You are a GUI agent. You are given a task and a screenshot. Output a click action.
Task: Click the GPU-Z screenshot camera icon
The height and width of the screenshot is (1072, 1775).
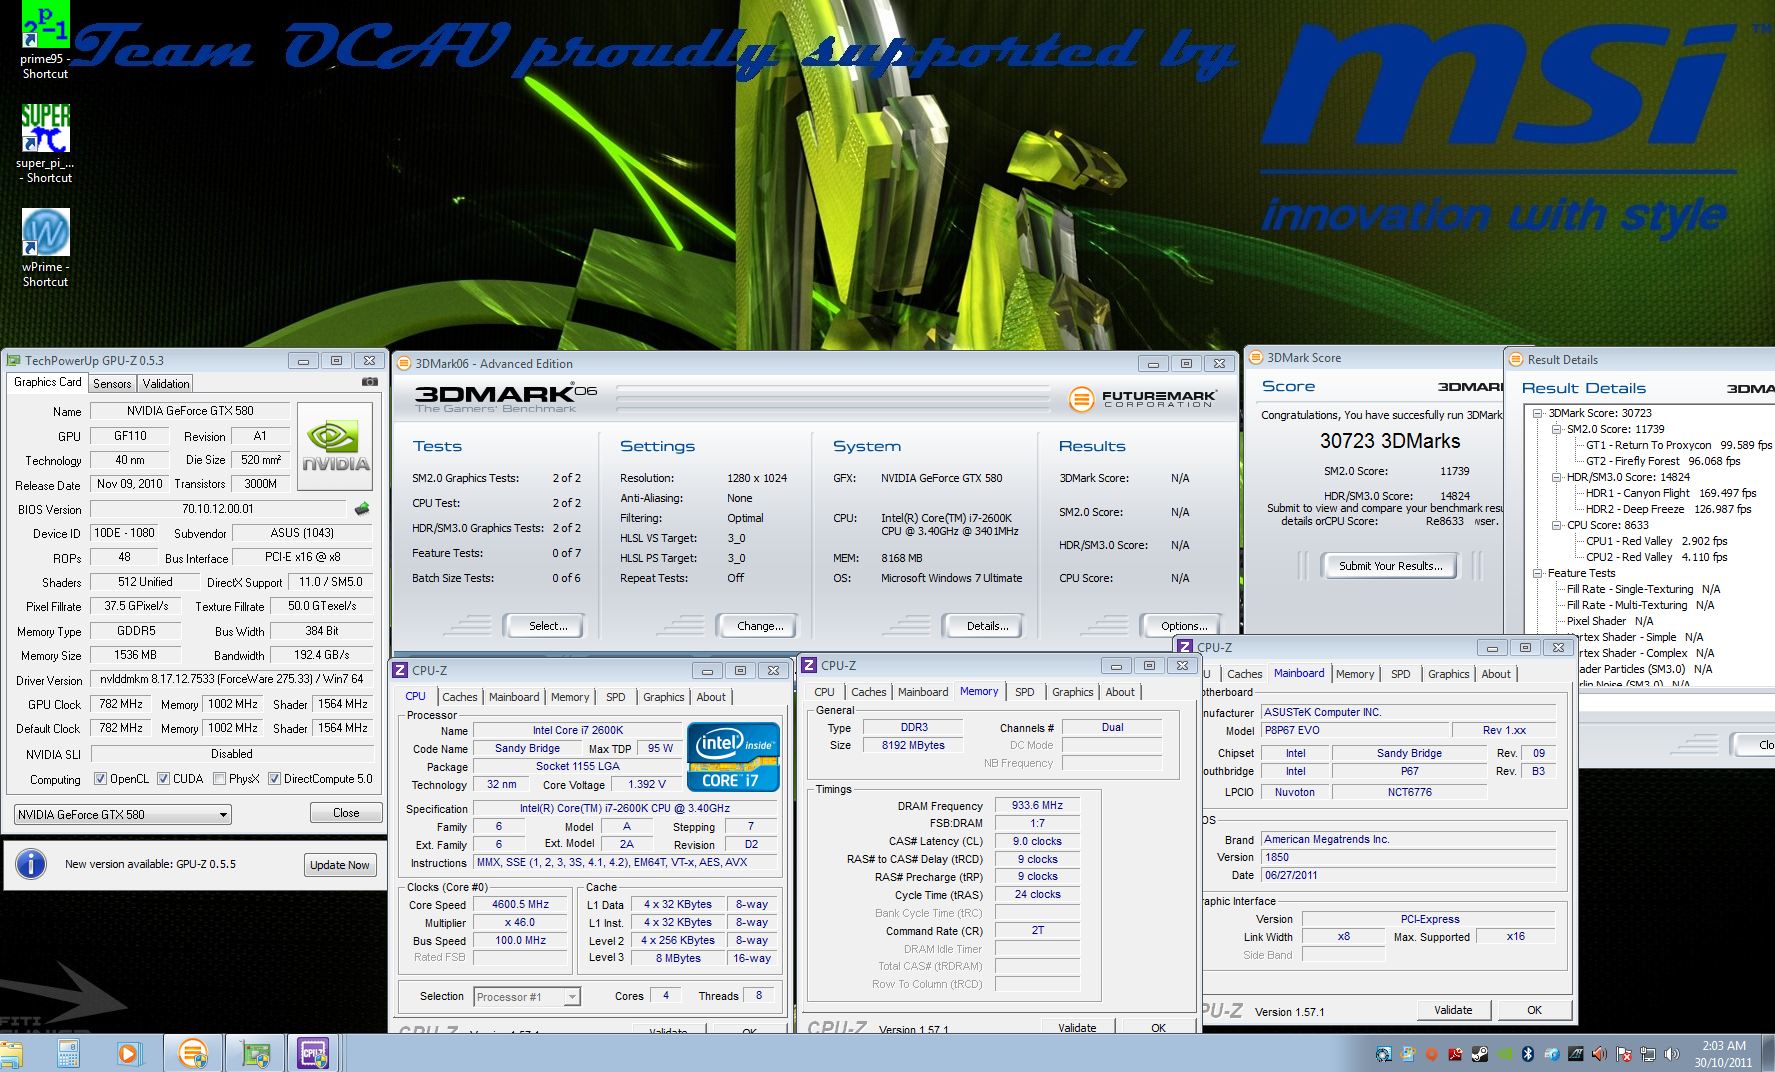(x=370, y=382)
